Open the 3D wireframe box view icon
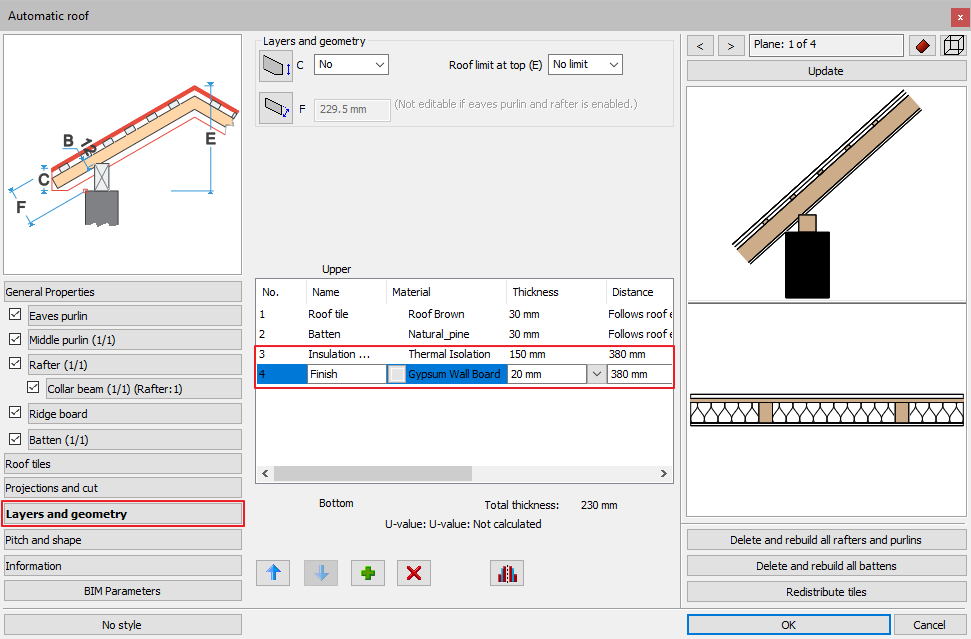Viewport: 971px width, 639px height. (x=953, y=46)
